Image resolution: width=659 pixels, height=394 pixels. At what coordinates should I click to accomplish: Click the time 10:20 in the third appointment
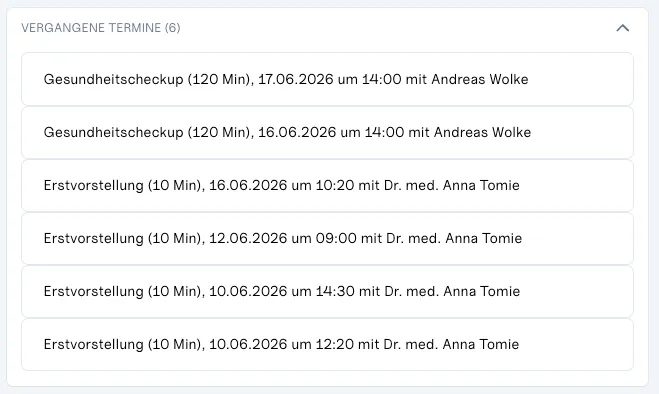pyautogui.click(x=335, y=185)
